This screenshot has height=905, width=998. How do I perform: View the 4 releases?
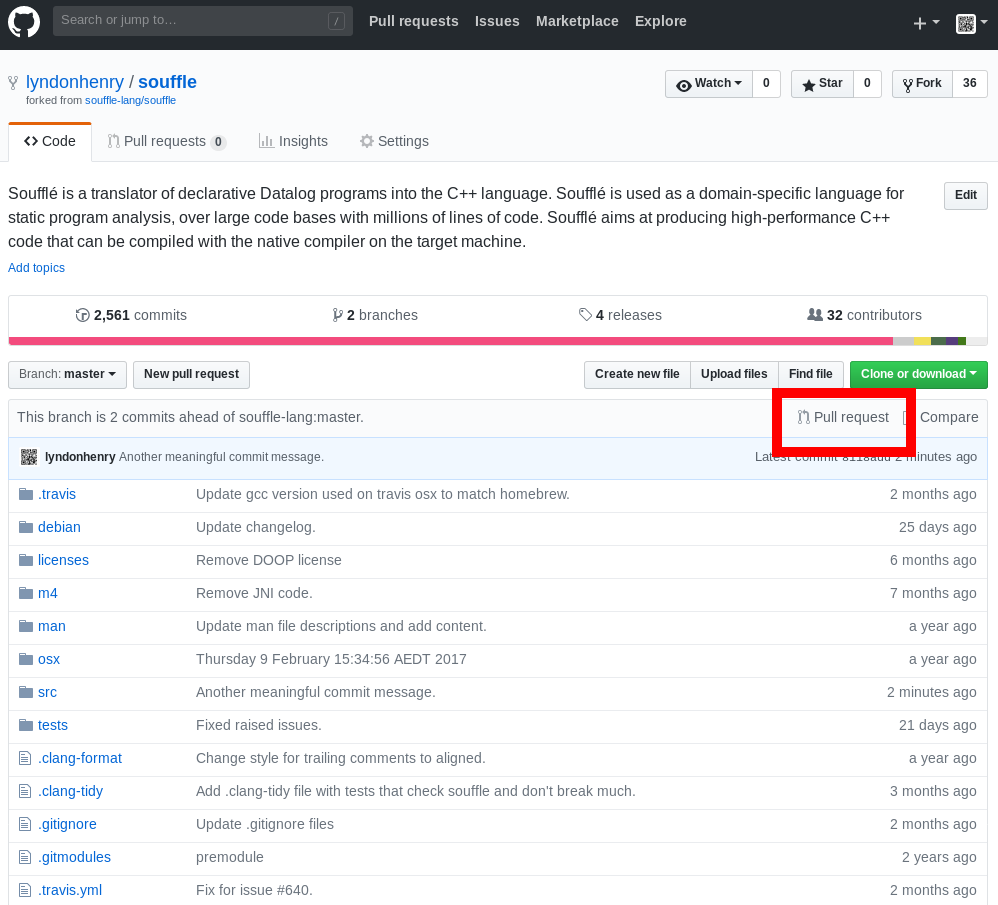point(620,315)
